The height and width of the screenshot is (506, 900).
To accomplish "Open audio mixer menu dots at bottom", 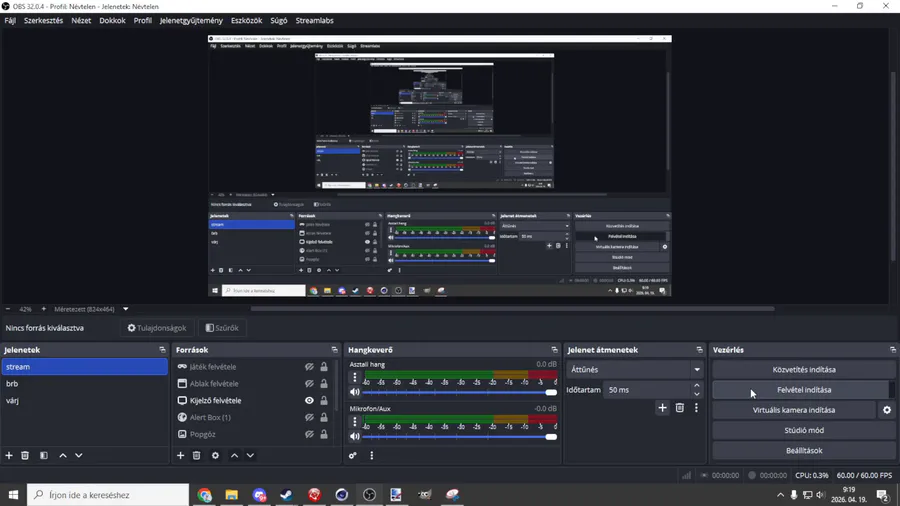I will point(371,456).
